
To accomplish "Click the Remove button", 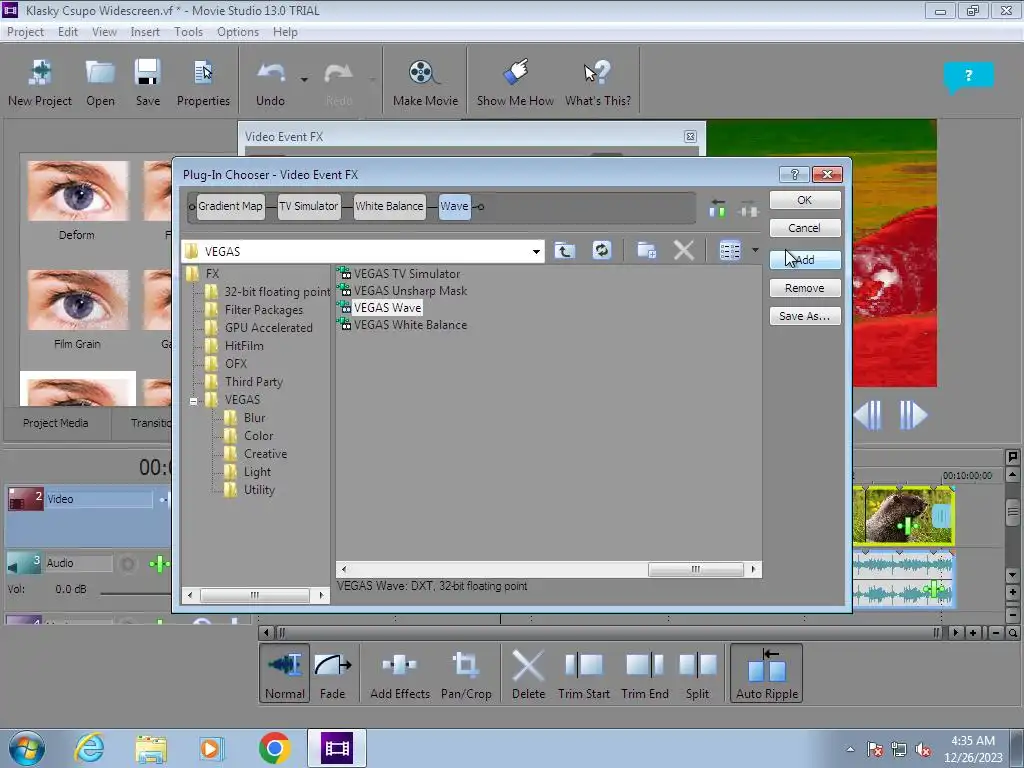I will tap(805, 288).
